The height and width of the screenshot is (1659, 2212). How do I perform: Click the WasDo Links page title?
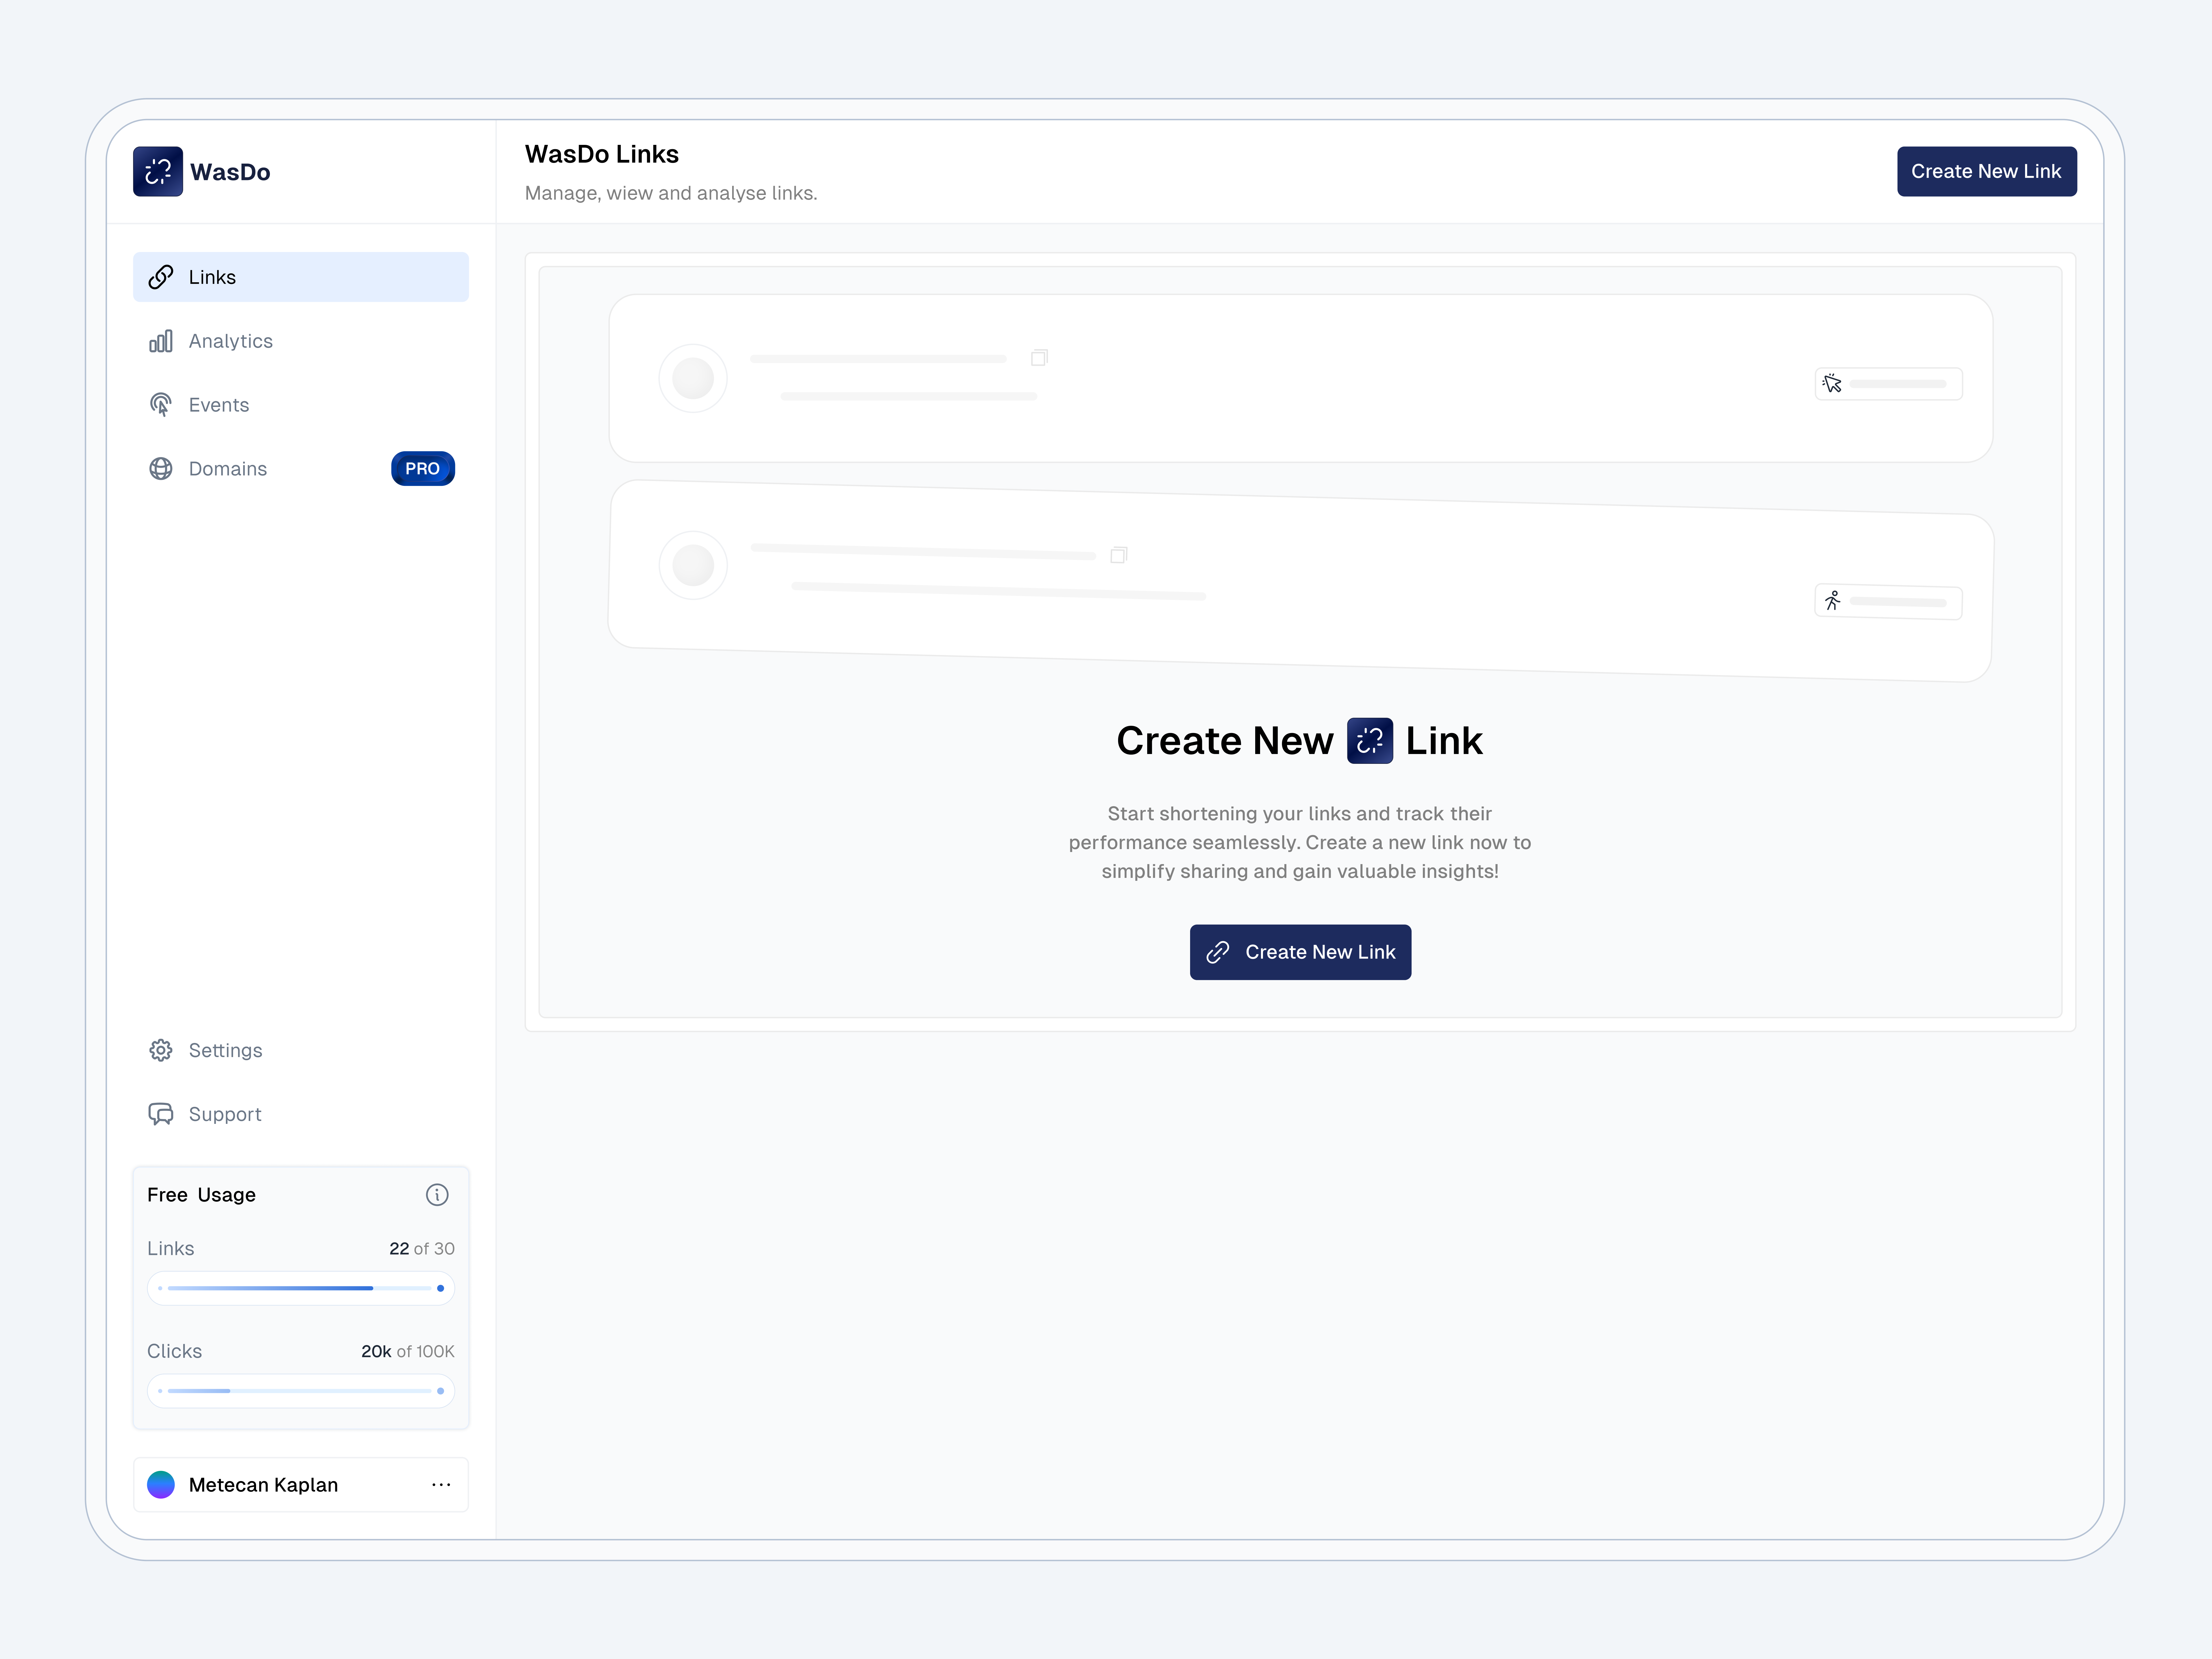point(602,154)
